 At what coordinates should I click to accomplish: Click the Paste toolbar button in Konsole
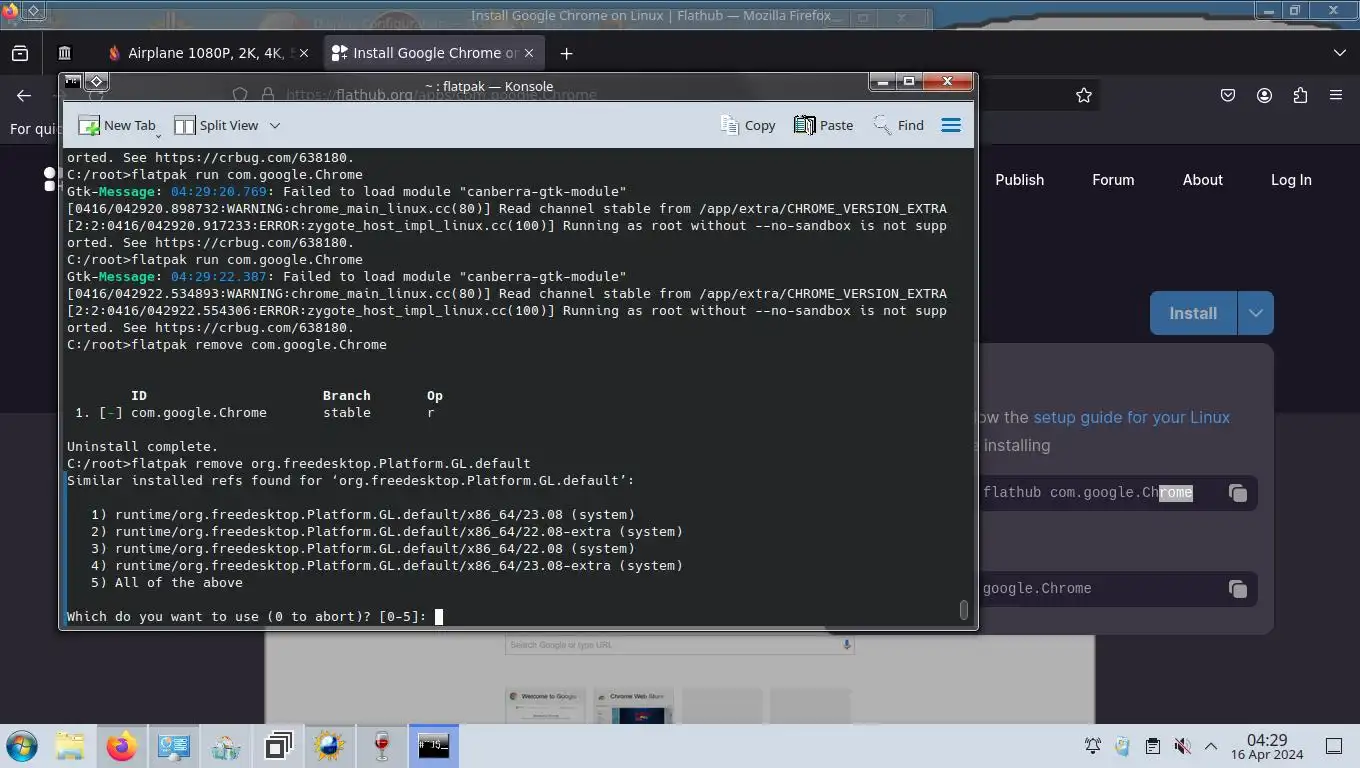823,125
